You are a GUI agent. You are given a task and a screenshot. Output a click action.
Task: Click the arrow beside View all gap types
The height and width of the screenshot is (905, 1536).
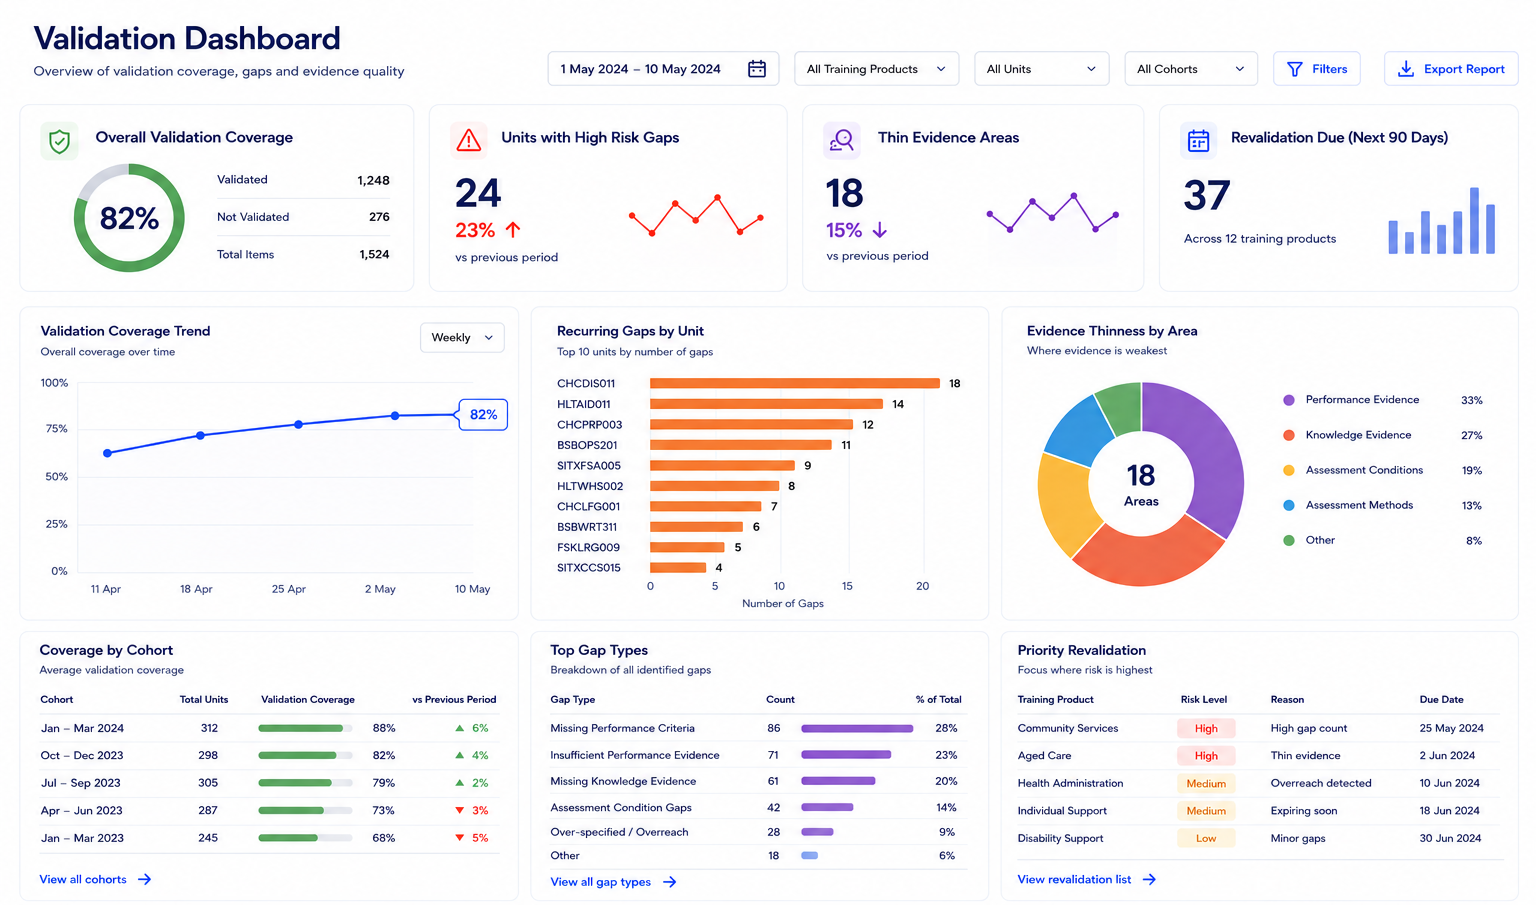pyautogui.click(x=670, y=882)
